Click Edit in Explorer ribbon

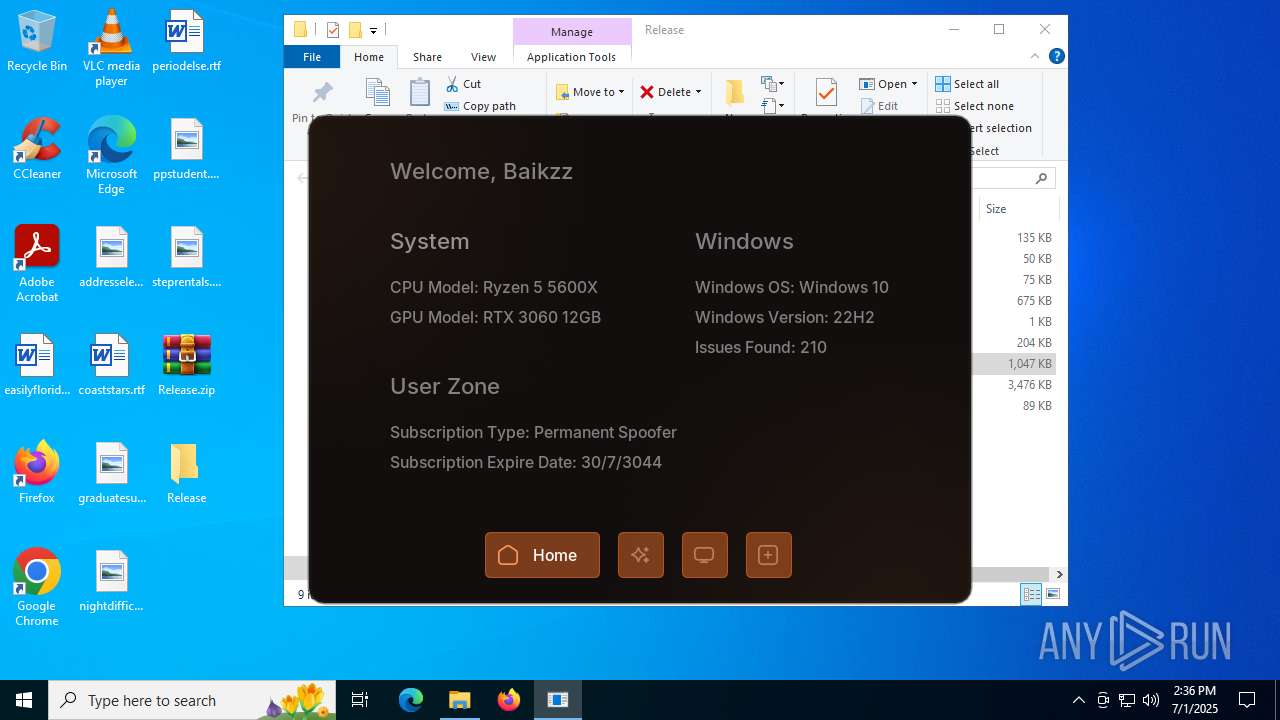pyautogui.click(x=879, y=106)
